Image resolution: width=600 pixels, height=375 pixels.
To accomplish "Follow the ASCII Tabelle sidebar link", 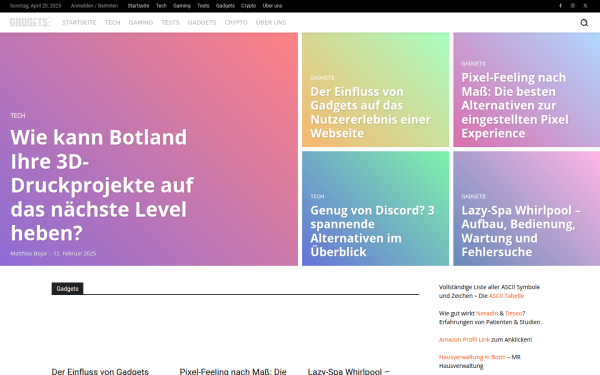I will [506, 296].
